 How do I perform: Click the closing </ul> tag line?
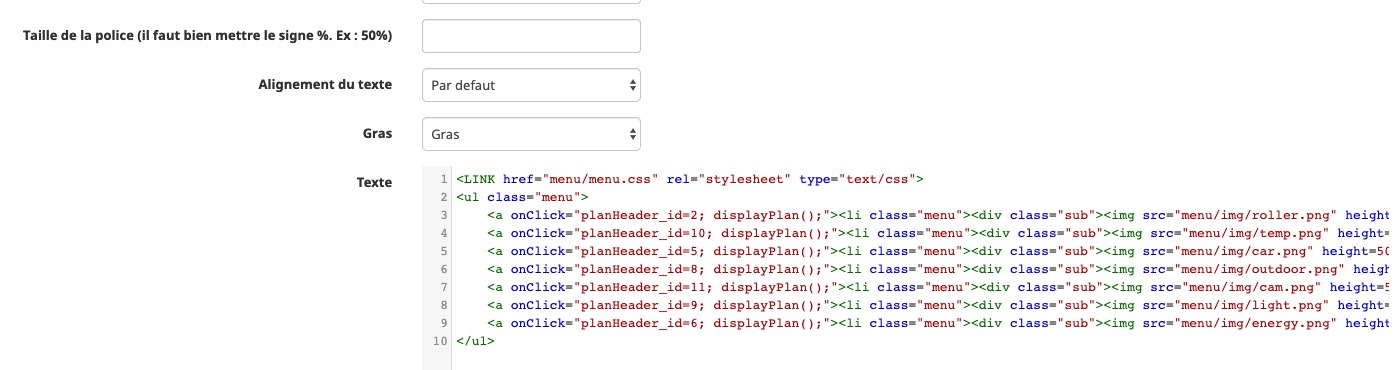click(x=475, y=341)
